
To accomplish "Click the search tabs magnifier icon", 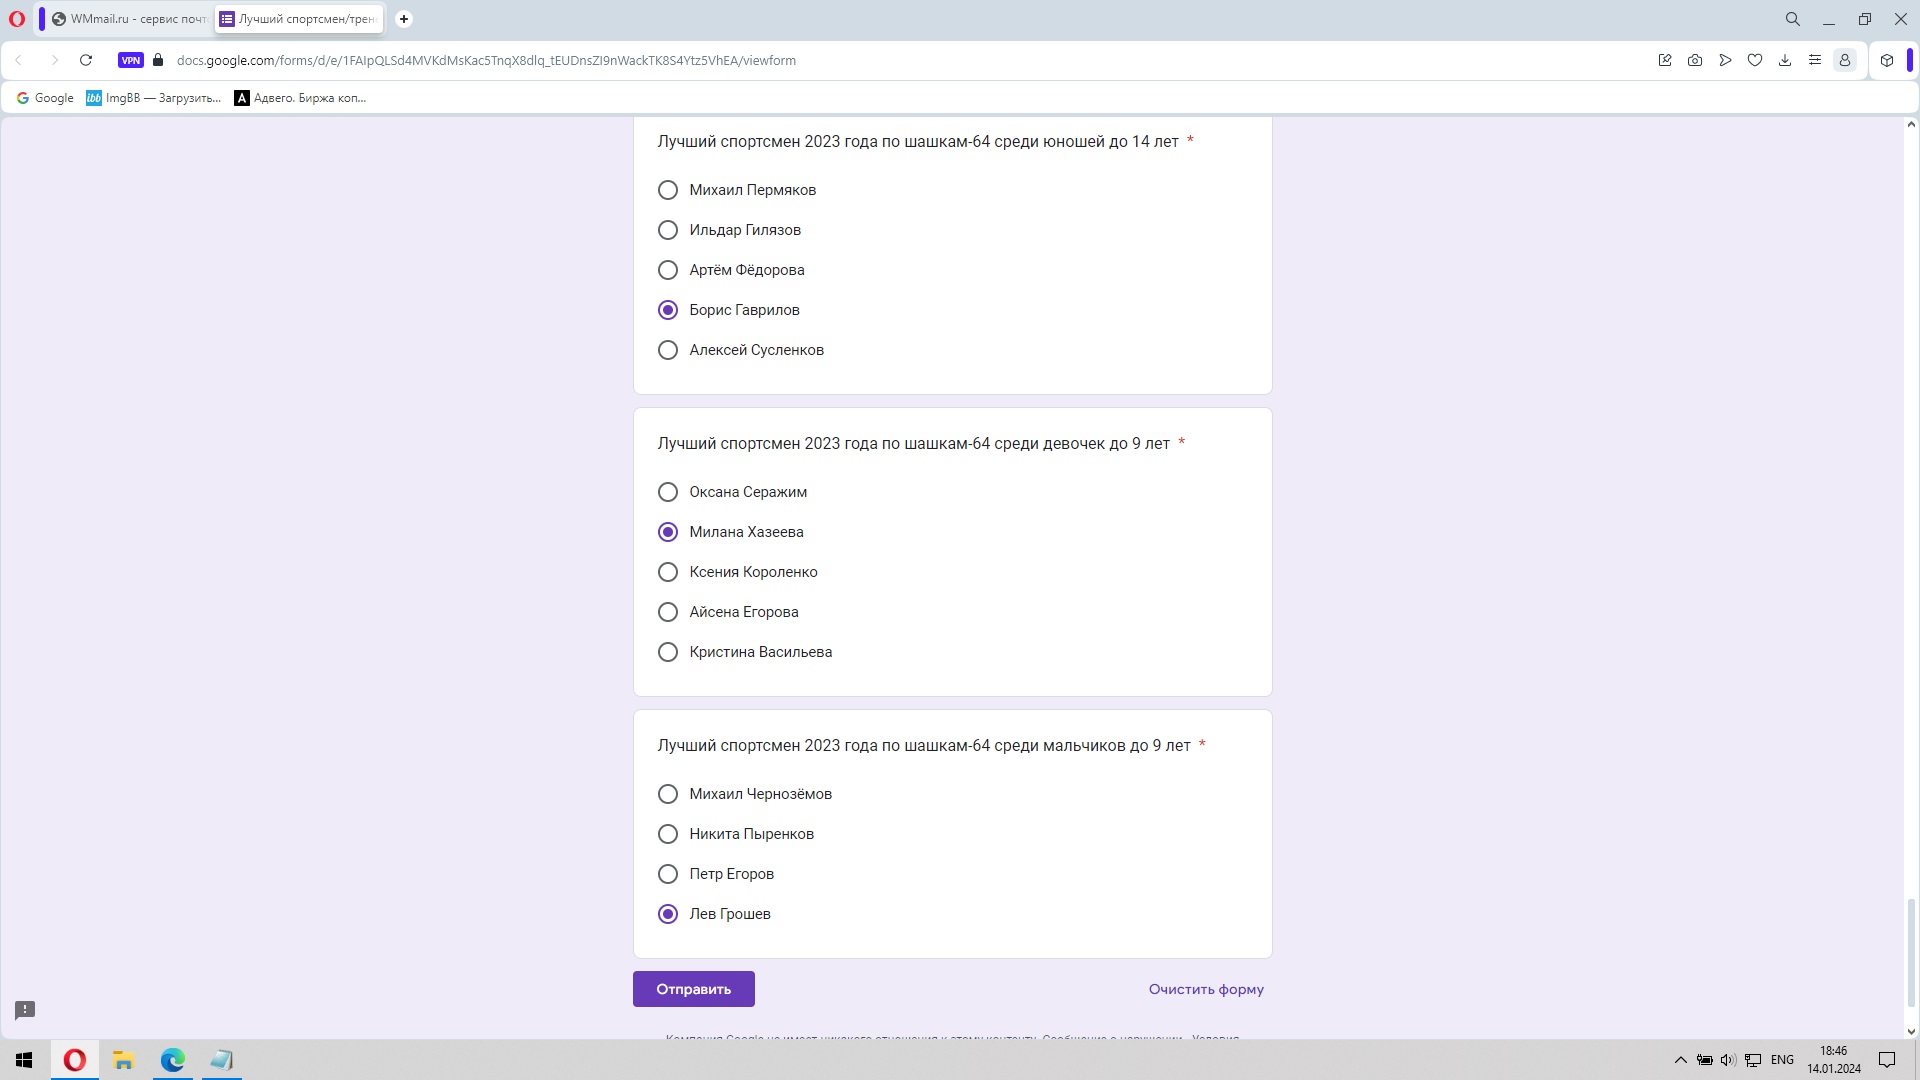I will 1793,19.
